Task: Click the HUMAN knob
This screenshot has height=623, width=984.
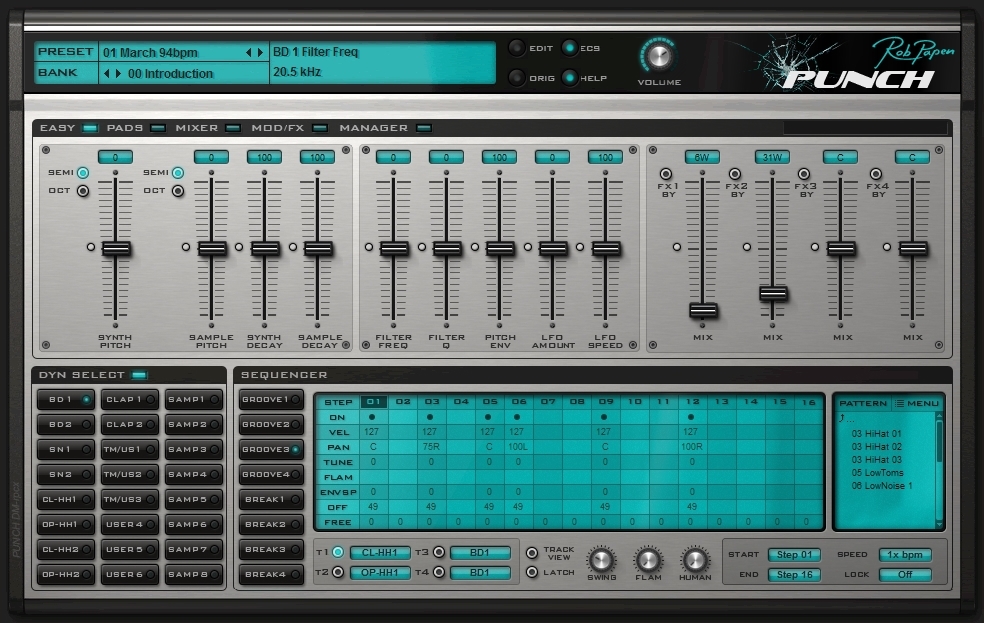Action: tap(695, 560)
